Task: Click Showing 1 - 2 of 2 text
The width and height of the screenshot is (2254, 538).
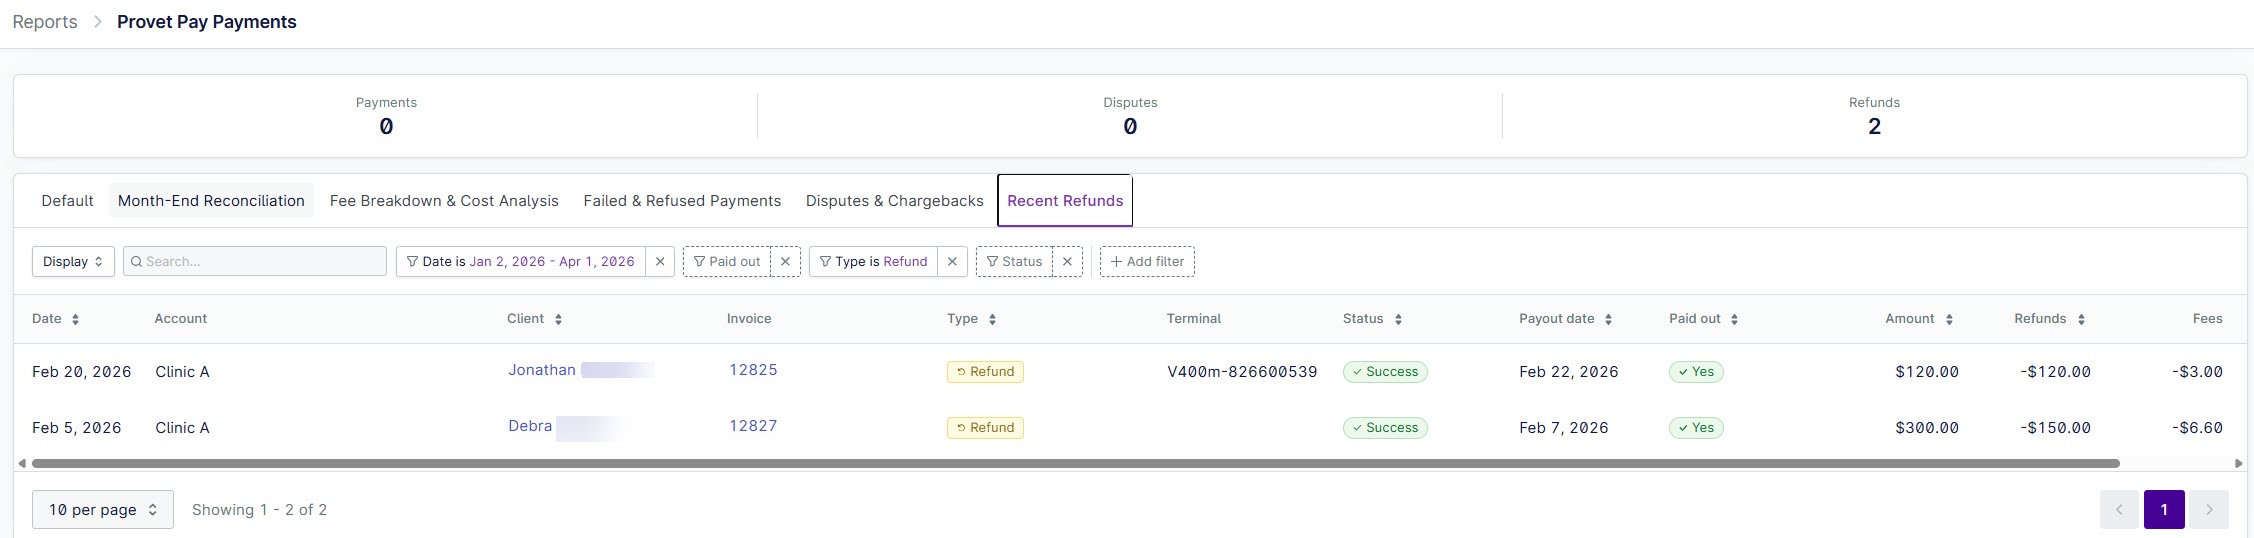Action: [259, 510]
